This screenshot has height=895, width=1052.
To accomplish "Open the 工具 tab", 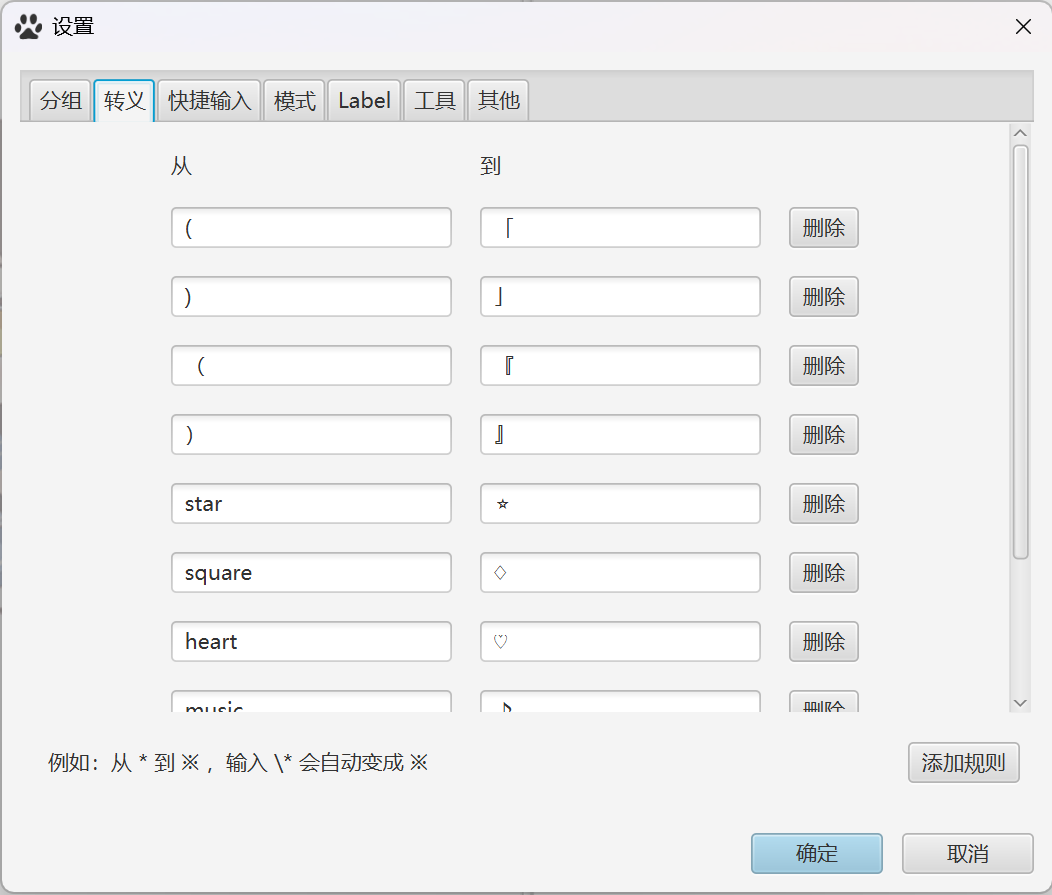I will (435, 101).
